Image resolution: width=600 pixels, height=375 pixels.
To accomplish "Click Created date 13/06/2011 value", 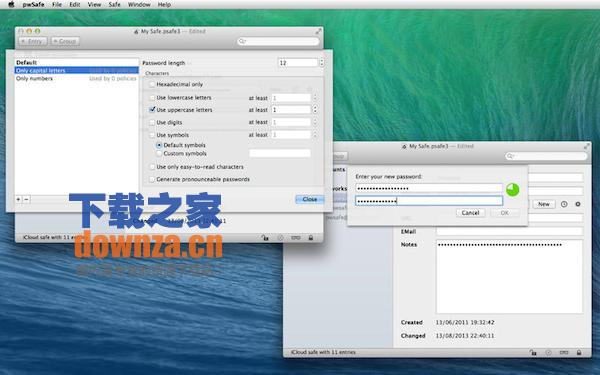I will click(465, 323).
